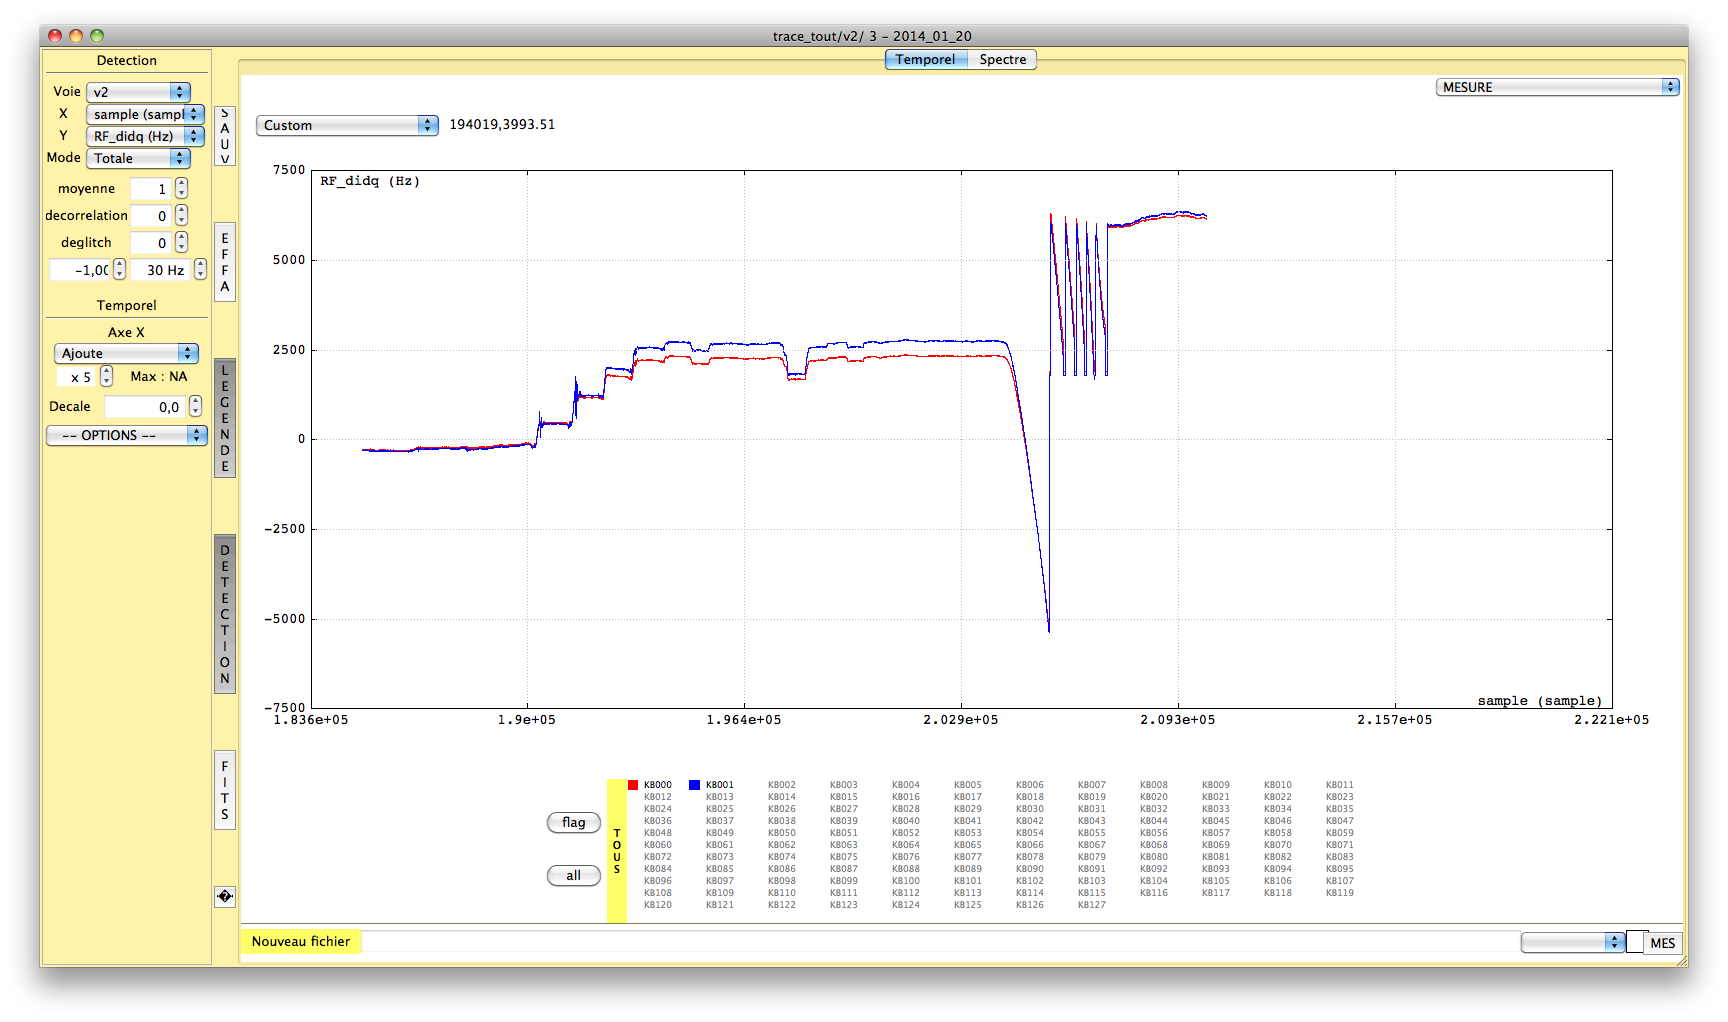
Task: Click the yellow TOUS vertical bar
Action: coord(617,851)
